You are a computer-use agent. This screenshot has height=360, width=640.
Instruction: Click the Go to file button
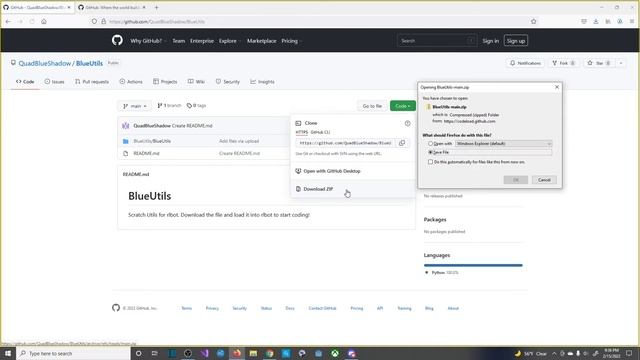[x=372, y=106]
